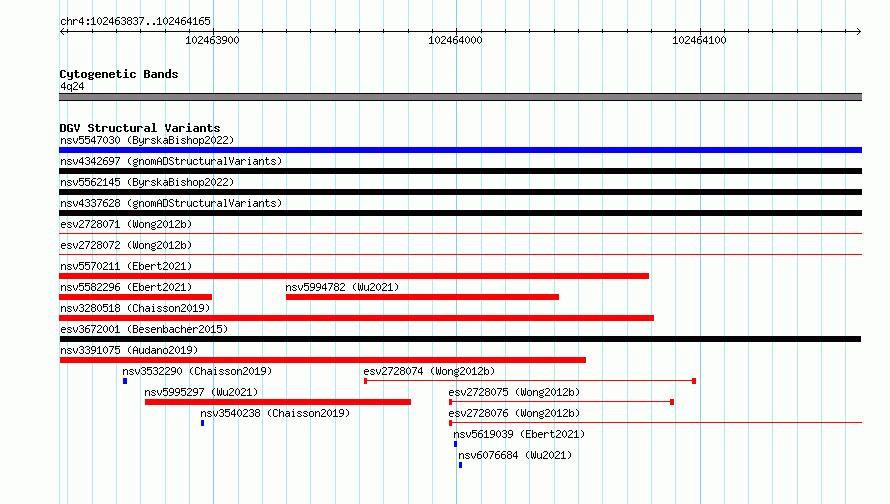890x504 pixels.
Task: Click the thin red line under esv2728076
Action: 656,423
